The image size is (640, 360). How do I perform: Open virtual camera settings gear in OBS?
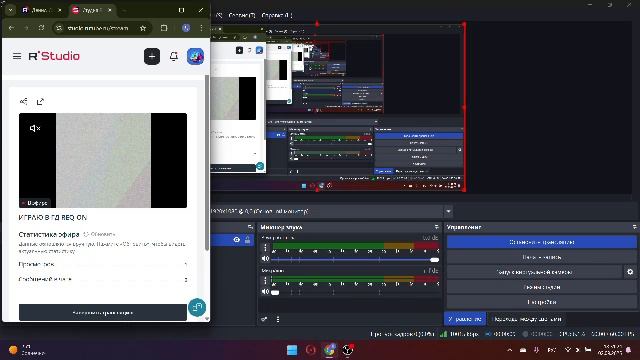pos(630,272)
